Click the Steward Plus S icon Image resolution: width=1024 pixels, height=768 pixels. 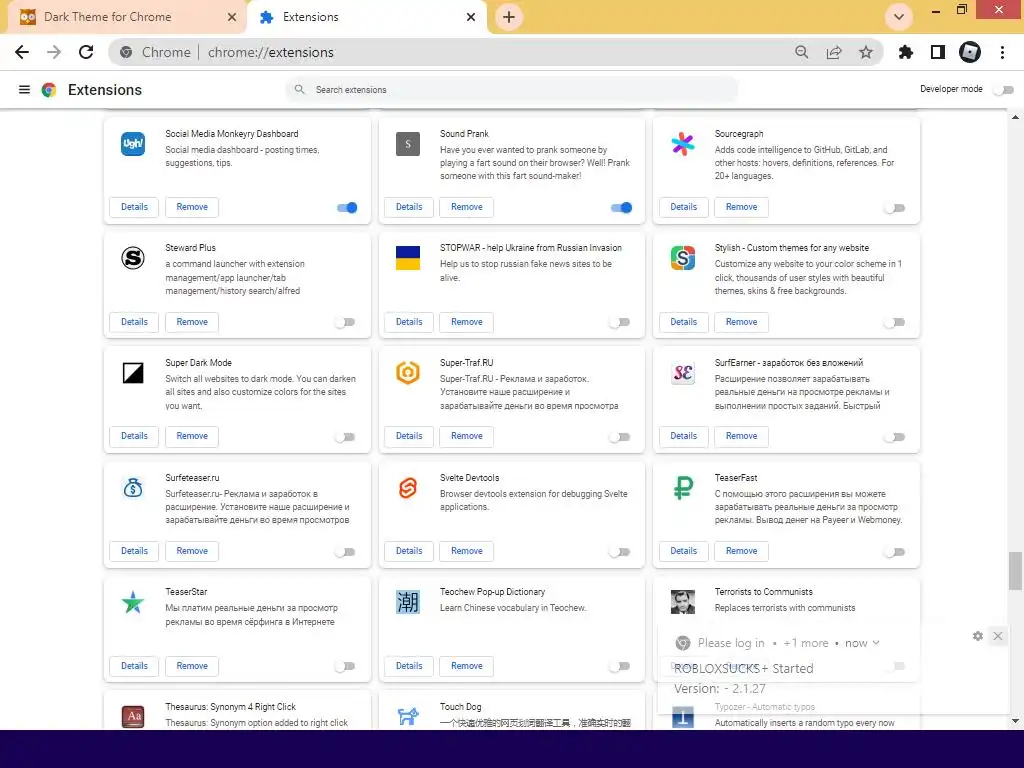coord(133,258)
